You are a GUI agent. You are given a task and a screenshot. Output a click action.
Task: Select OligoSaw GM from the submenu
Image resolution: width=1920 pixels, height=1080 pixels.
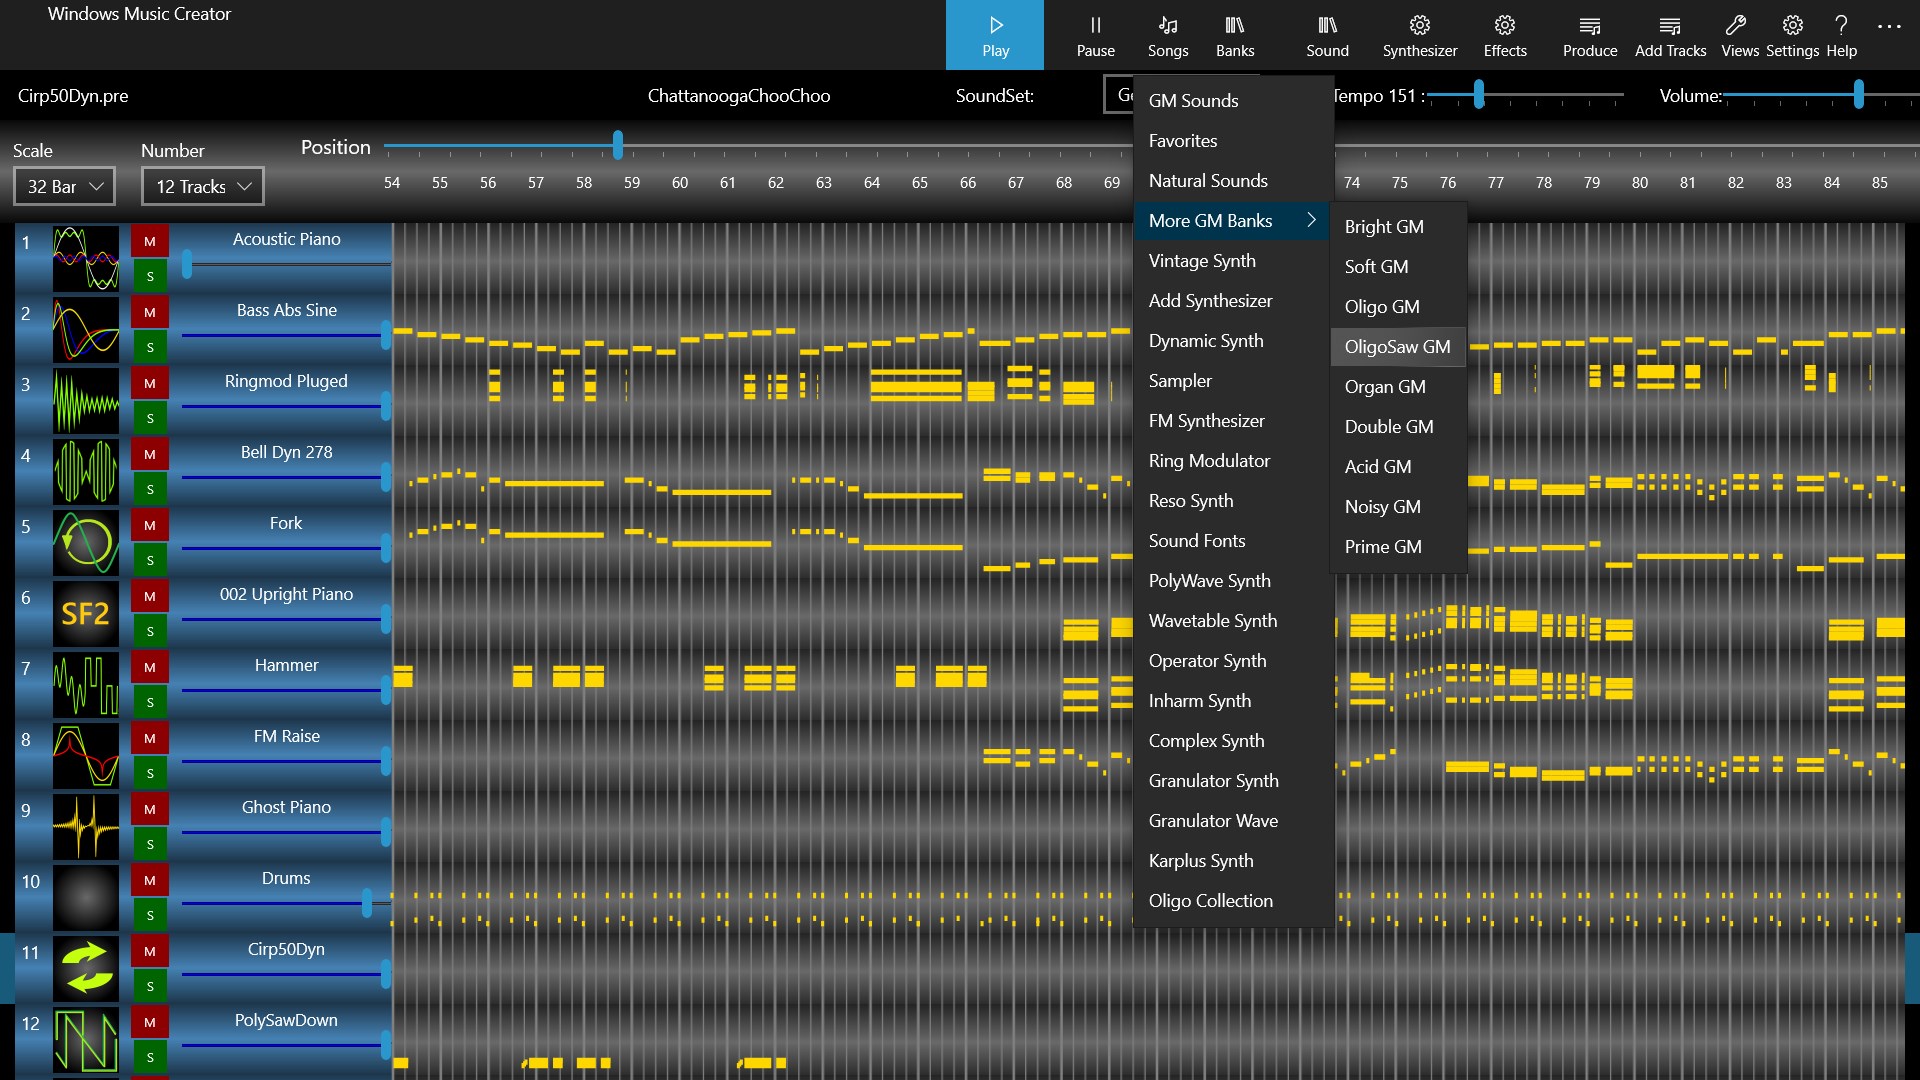coord(1396,347)
